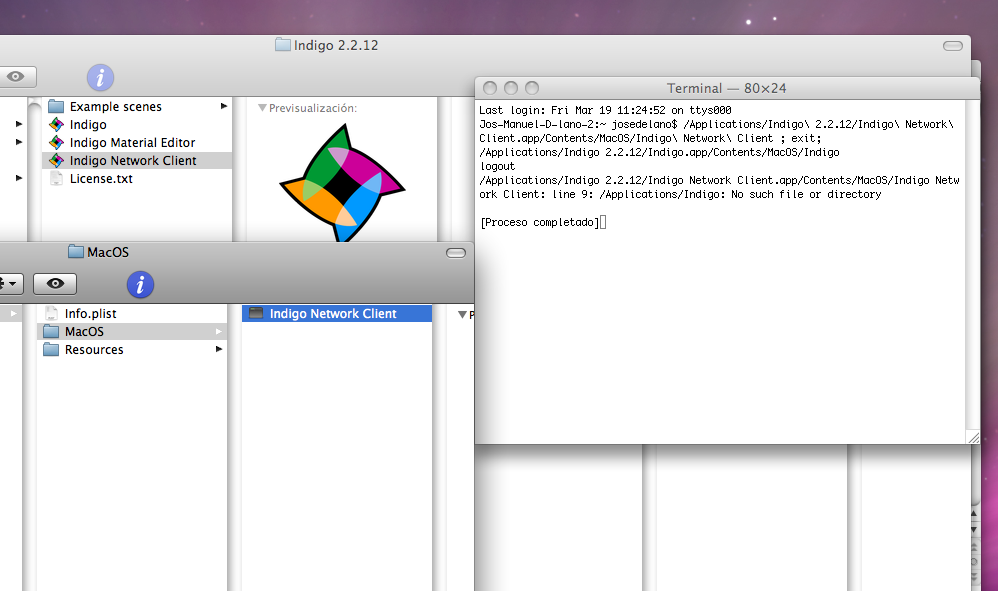Click the Terminal window title bar
Image resolution: width=998 pixels, height=591 pixels.
[727, 88]
